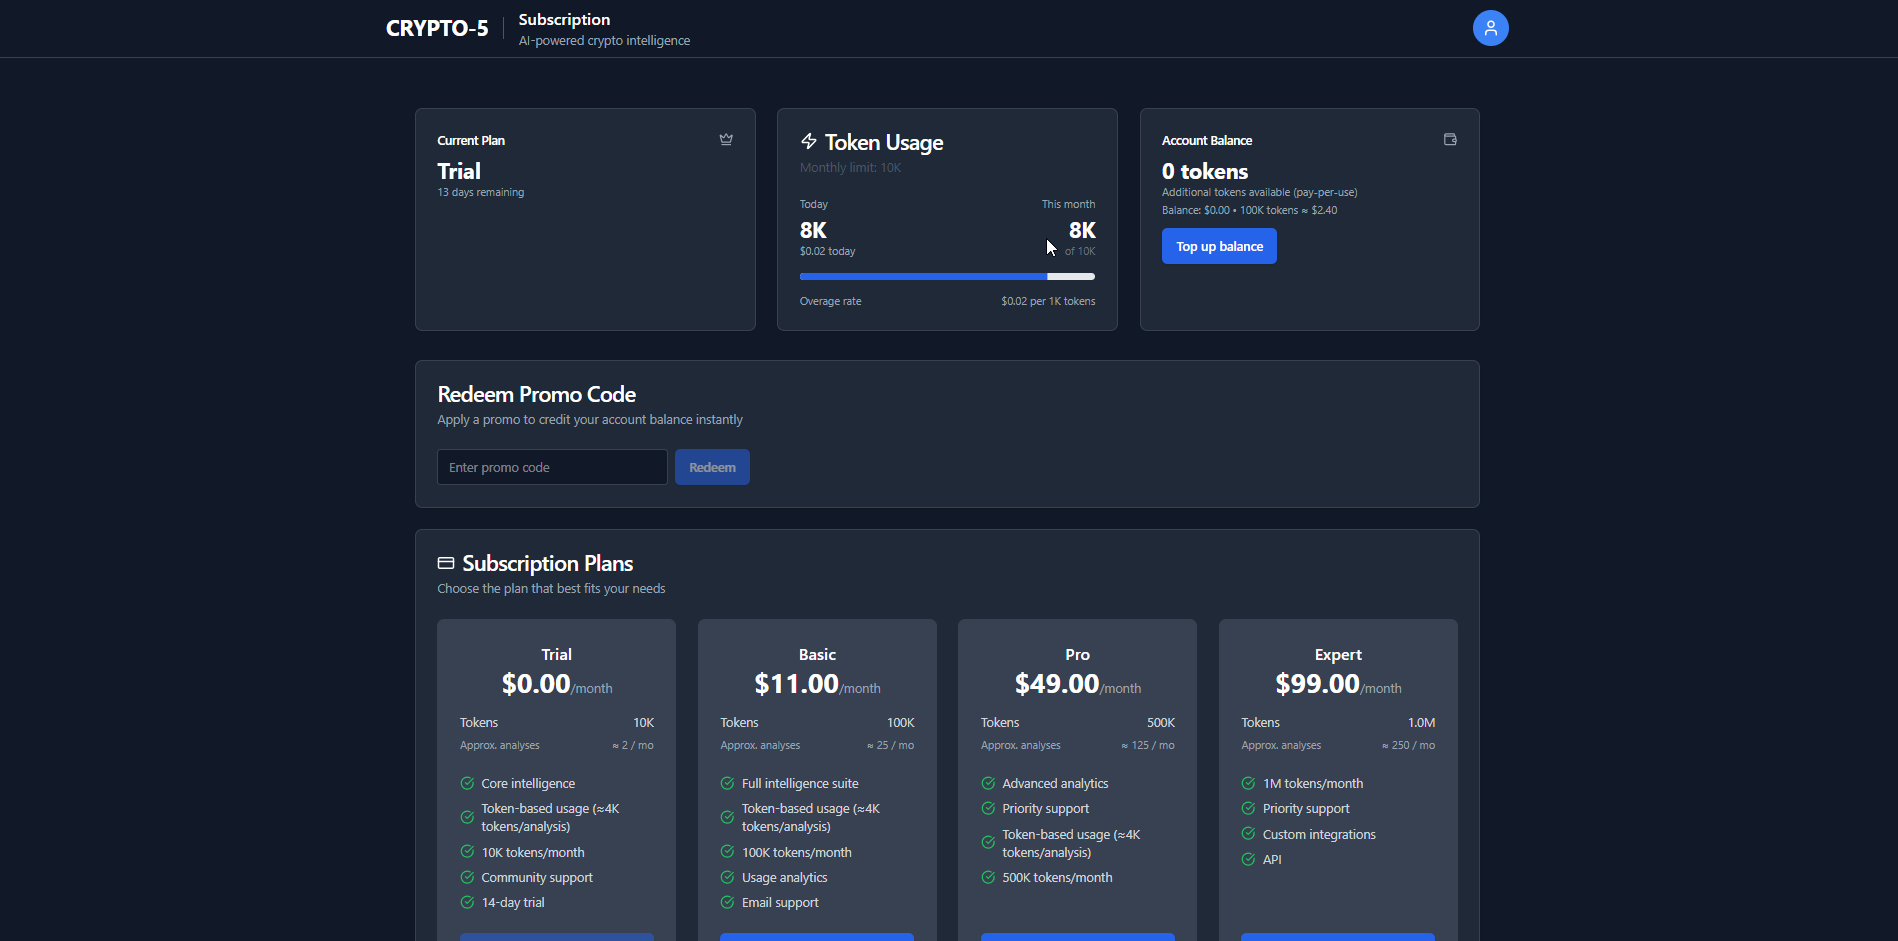
Task: Click the credit card Subscription Plans icon
Action: pyautogui.click(x=446, y=563)
